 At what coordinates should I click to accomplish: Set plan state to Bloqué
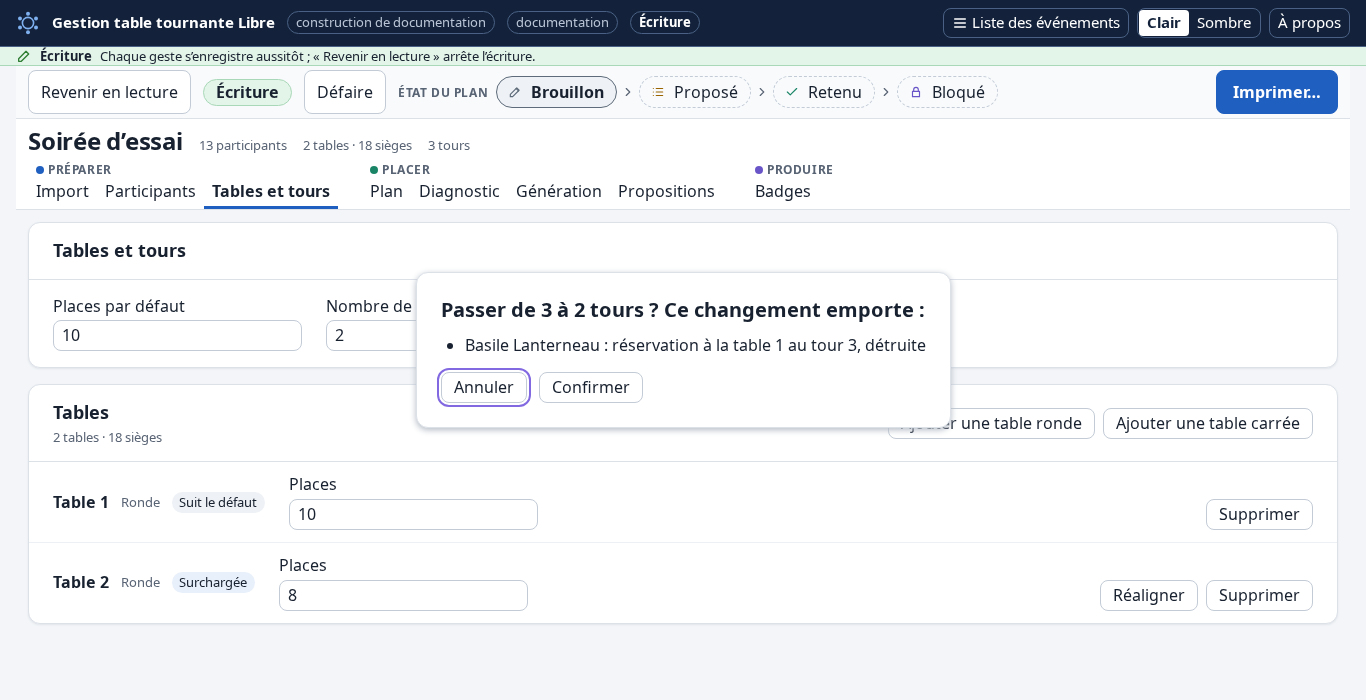[947, 92]
